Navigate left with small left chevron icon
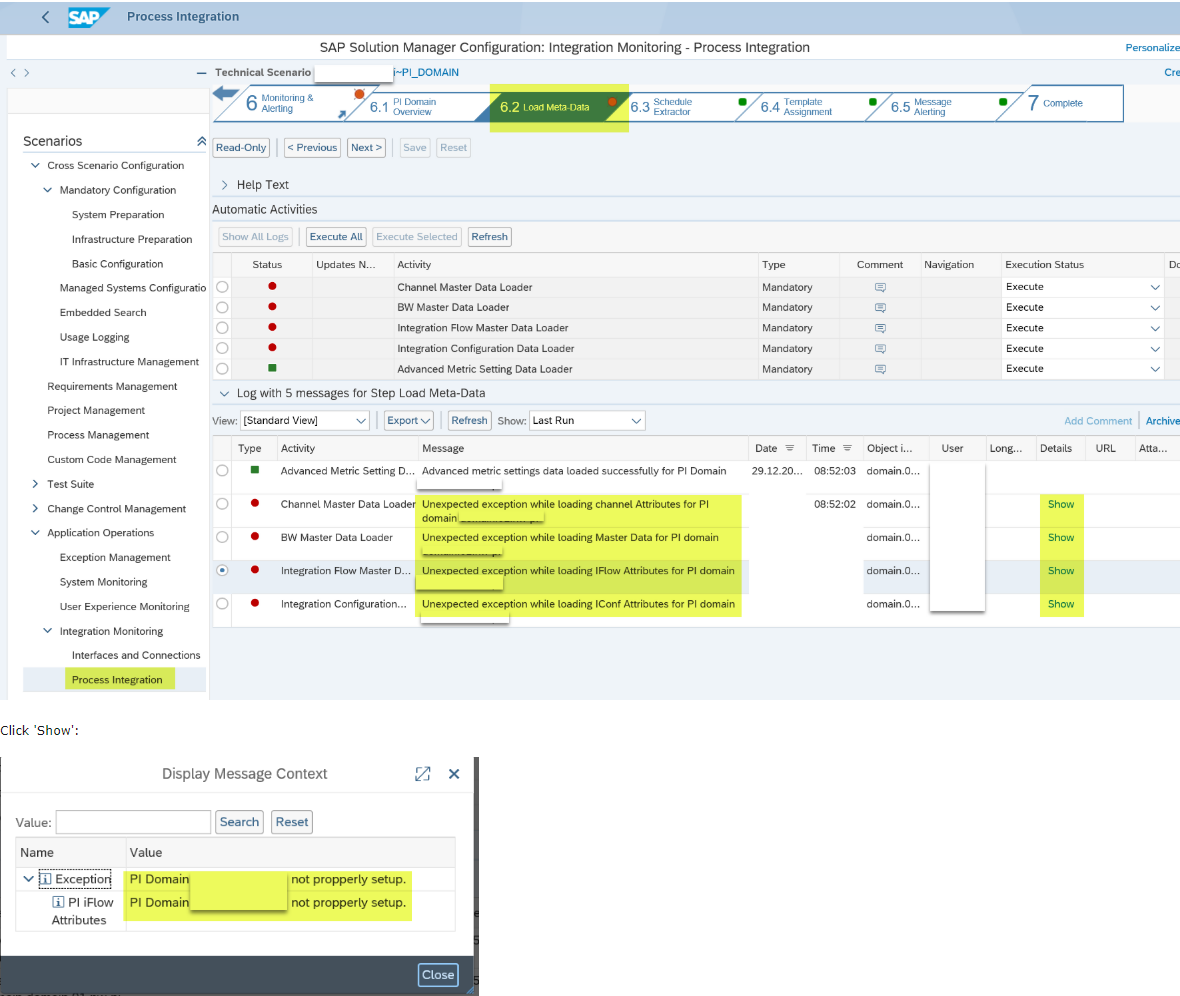 point(13,73)
